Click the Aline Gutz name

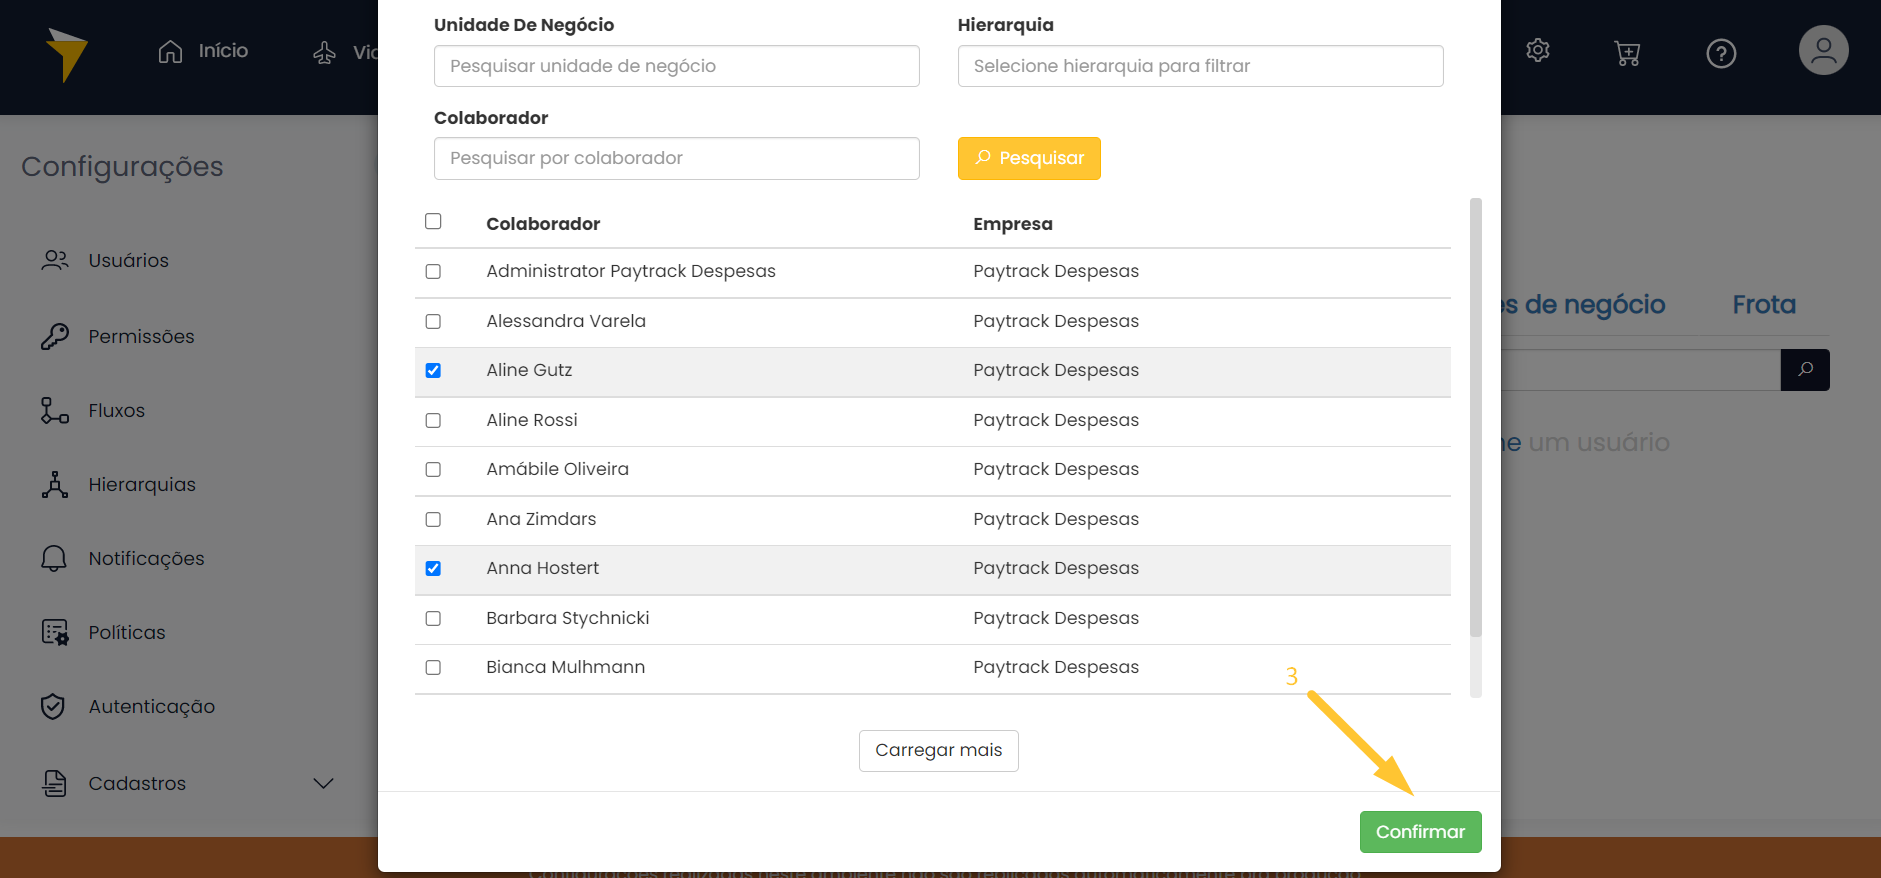pos(529,370)
